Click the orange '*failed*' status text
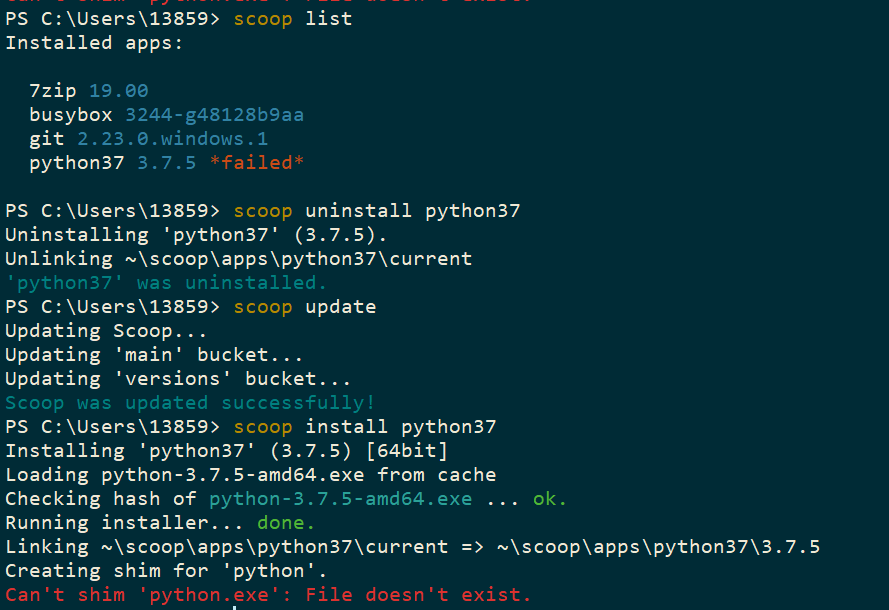Screen dimensions: 889x610 [x=257, y=163]
